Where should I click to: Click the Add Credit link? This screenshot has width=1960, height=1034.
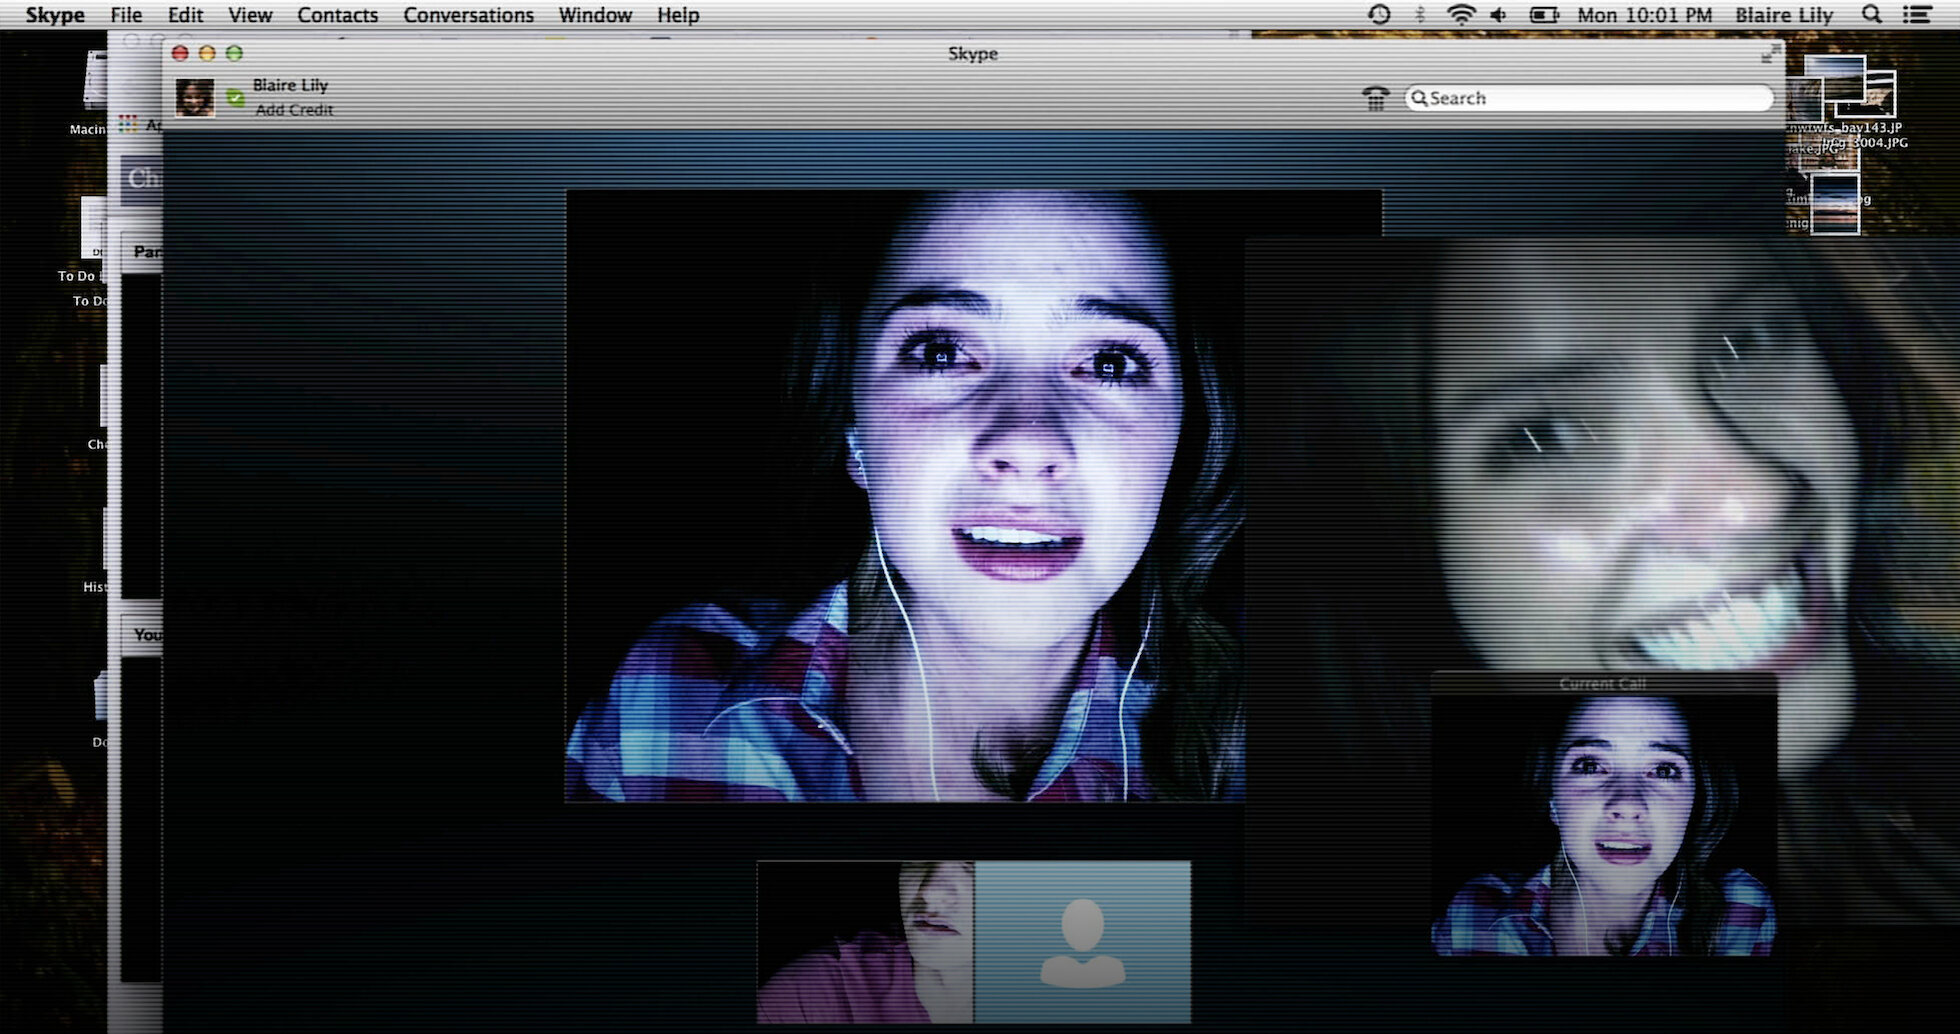[294, 110]
